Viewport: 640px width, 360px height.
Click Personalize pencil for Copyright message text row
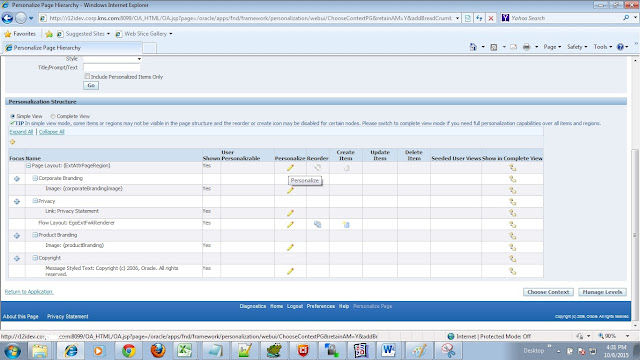(x=290, y=271)
